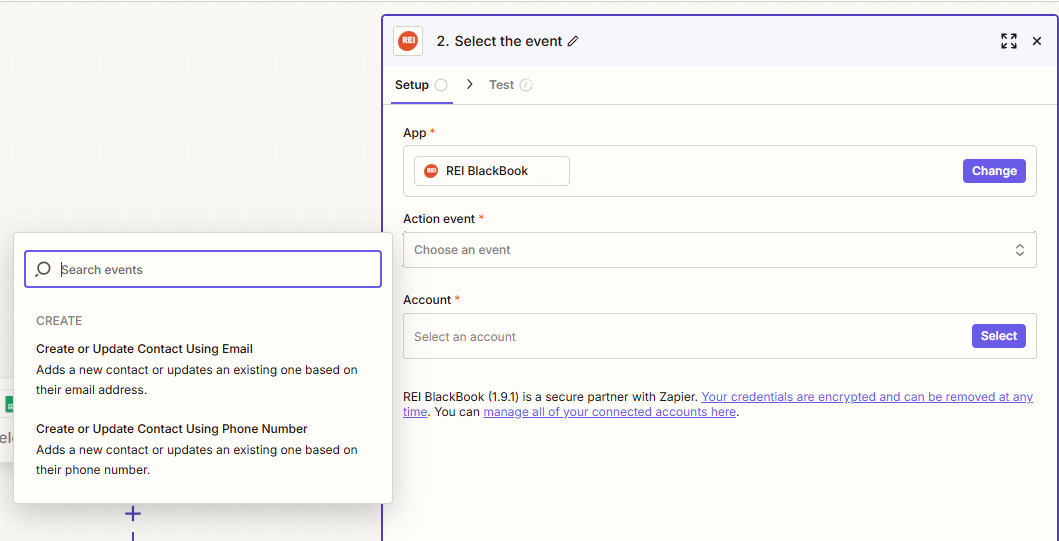This screenshot has width=1059, height=541.
Task: Click the Change app button
Action: pyautogui.click(x=994, y=171)
